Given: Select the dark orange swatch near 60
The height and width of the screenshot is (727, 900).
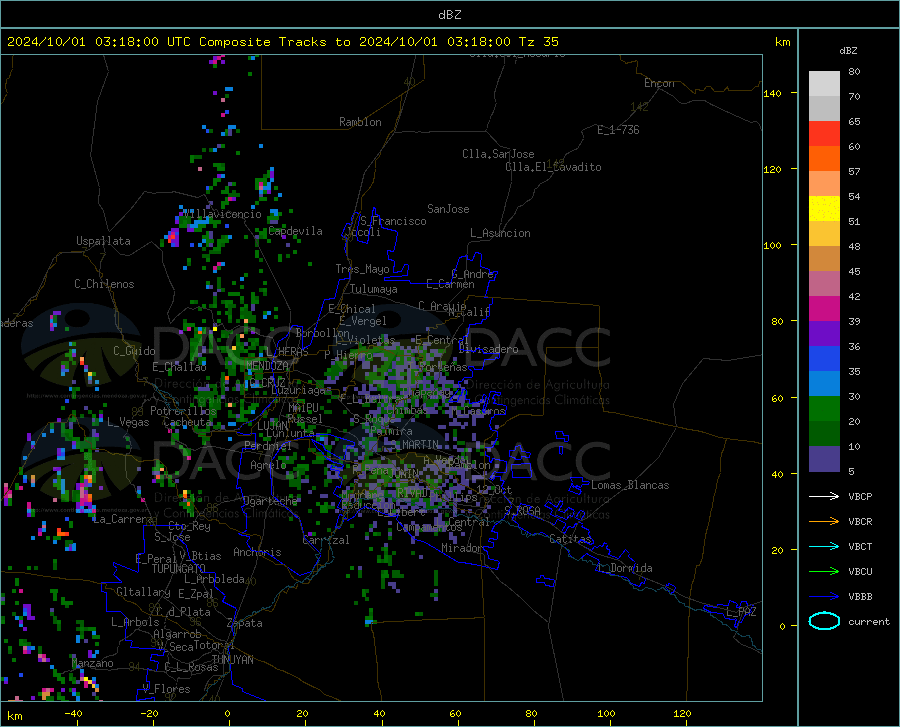Looking at the screenshot, I should [824, 158].
